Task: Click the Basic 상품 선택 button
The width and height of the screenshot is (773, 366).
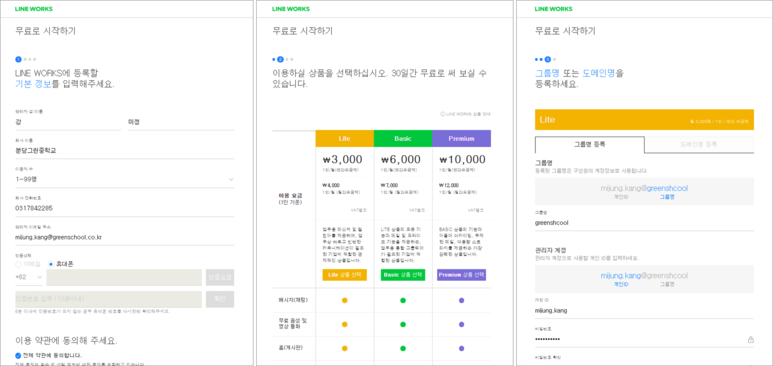Action: click(403, 275)
